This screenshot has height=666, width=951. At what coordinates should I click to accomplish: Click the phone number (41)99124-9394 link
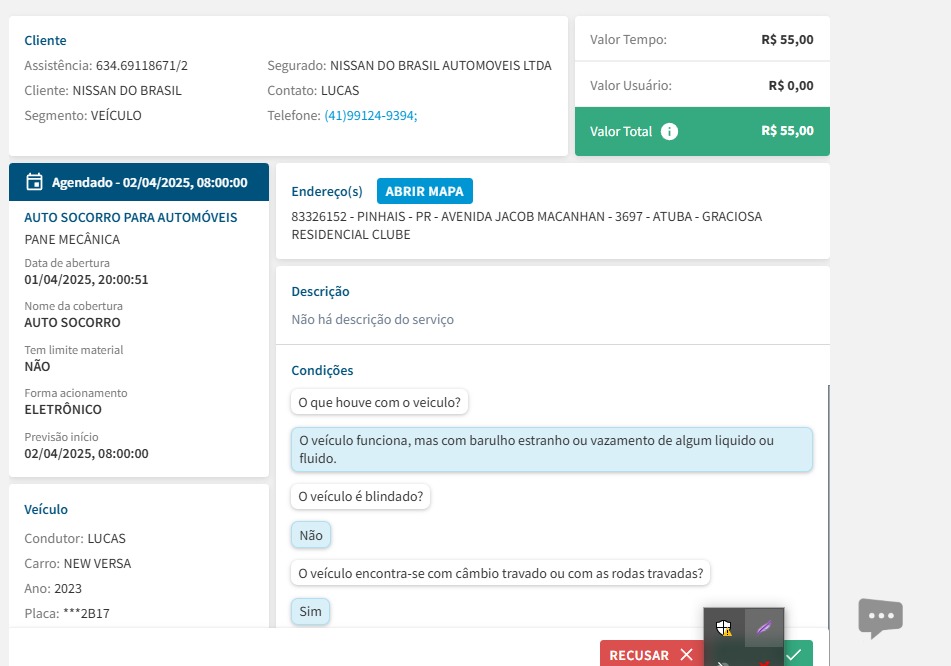point(370,115)
